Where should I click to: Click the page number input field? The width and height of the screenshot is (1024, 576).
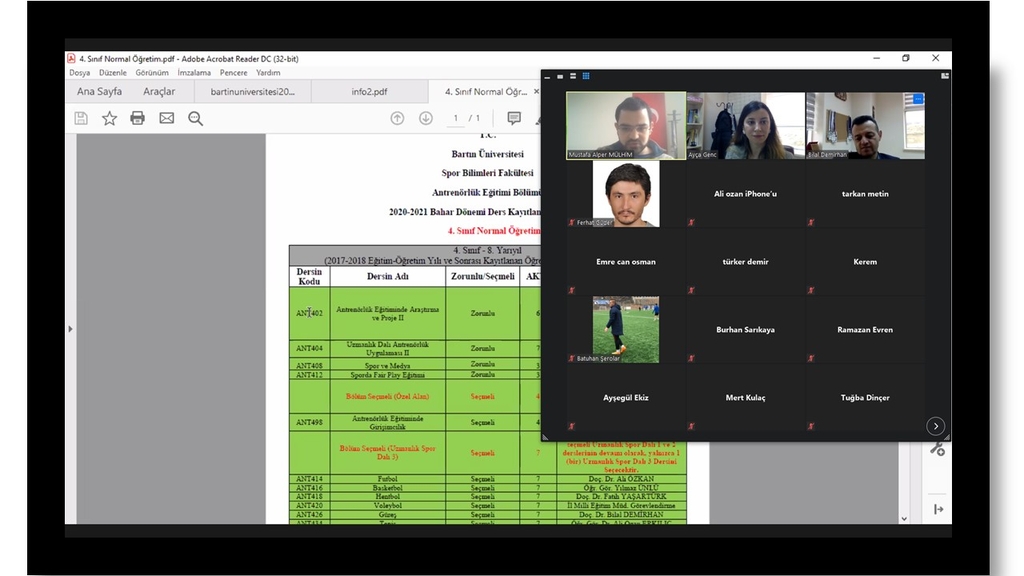click(456, 118)
